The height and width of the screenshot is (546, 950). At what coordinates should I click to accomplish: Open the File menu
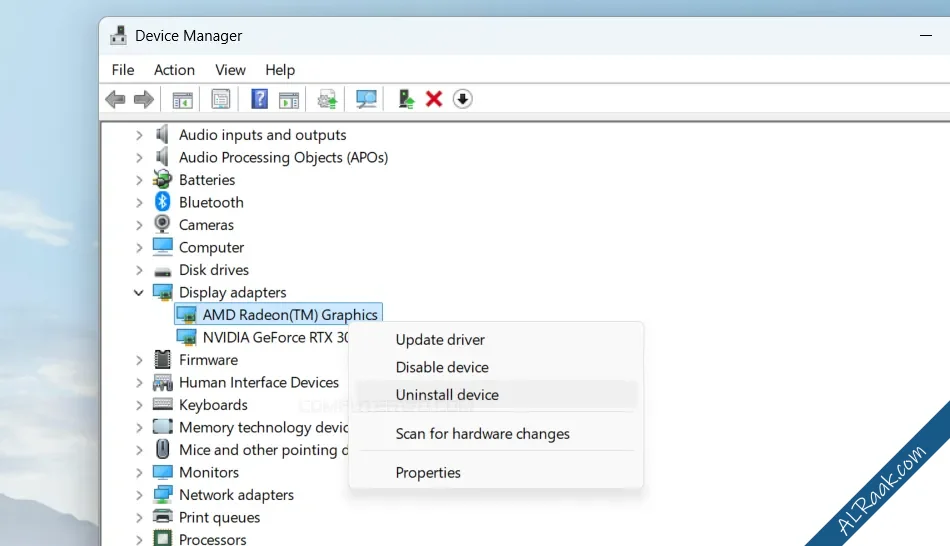point(123,70)
